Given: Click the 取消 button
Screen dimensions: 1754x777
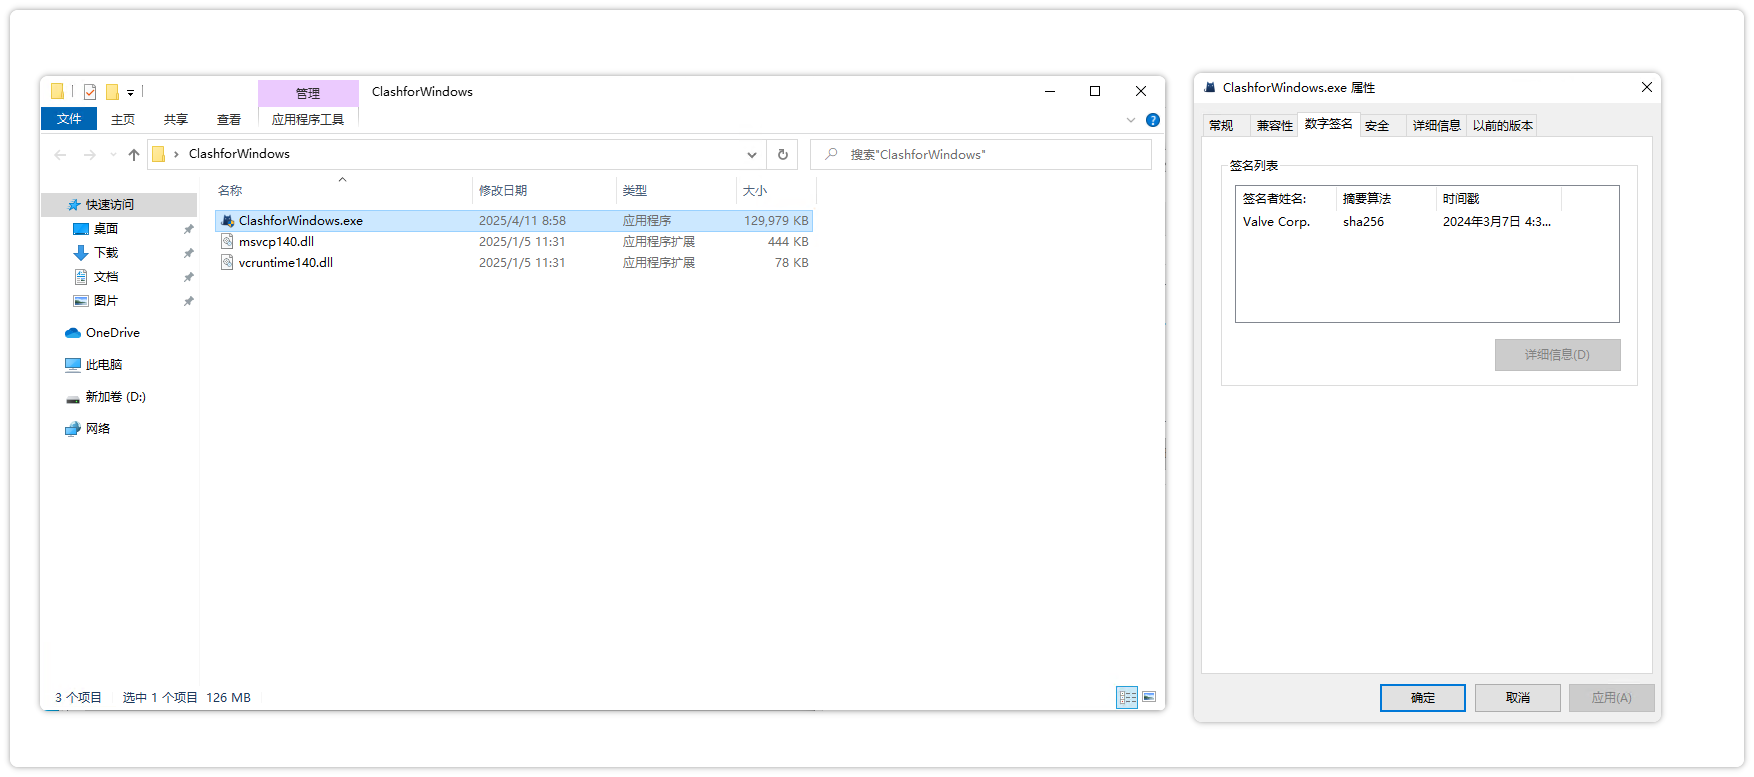Looking at the screenshot, I should coord(1517,698).
